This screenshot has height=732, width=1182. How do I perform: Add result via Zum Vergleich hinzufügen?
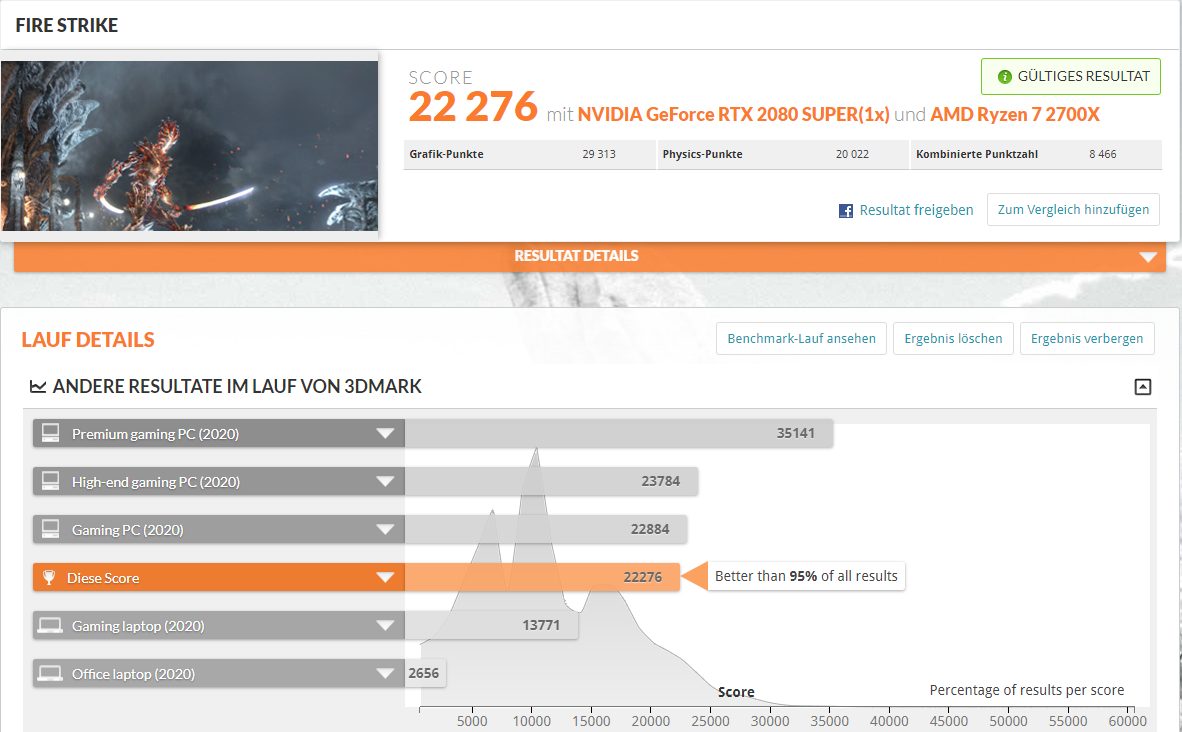[x=1073, y=210]
